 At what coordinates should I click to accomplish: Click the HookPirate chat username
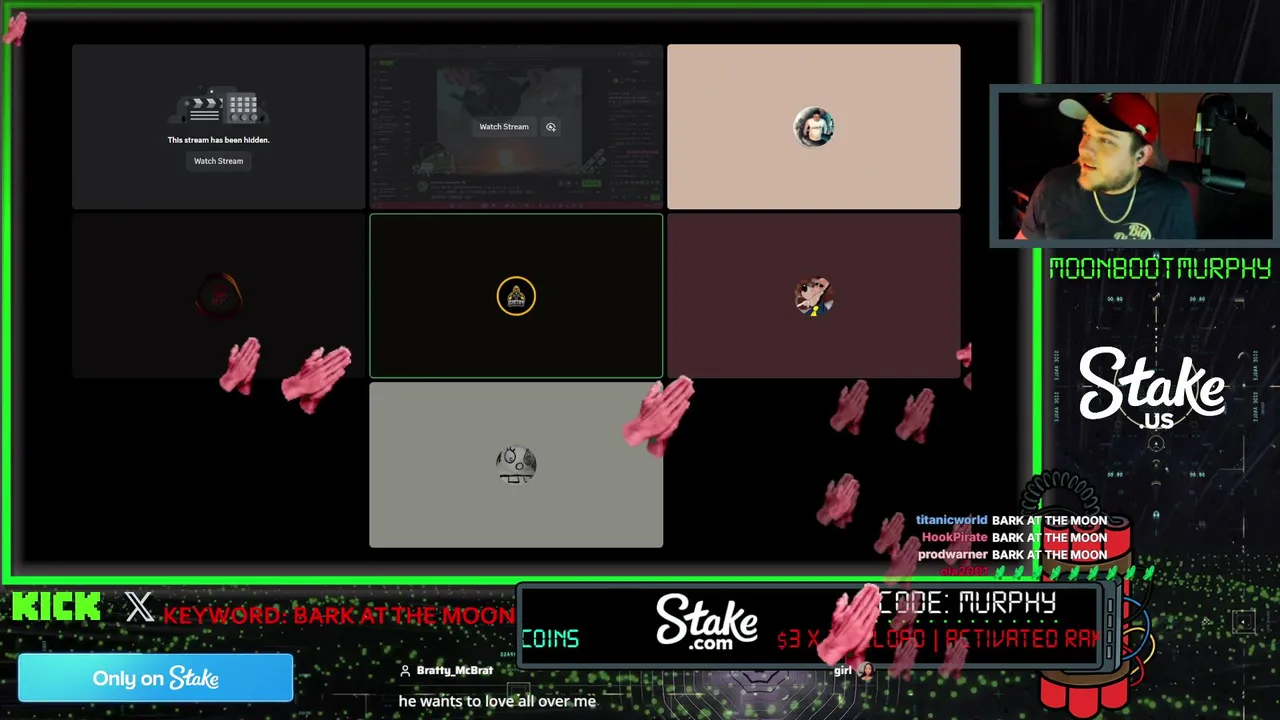coord(954,537)
